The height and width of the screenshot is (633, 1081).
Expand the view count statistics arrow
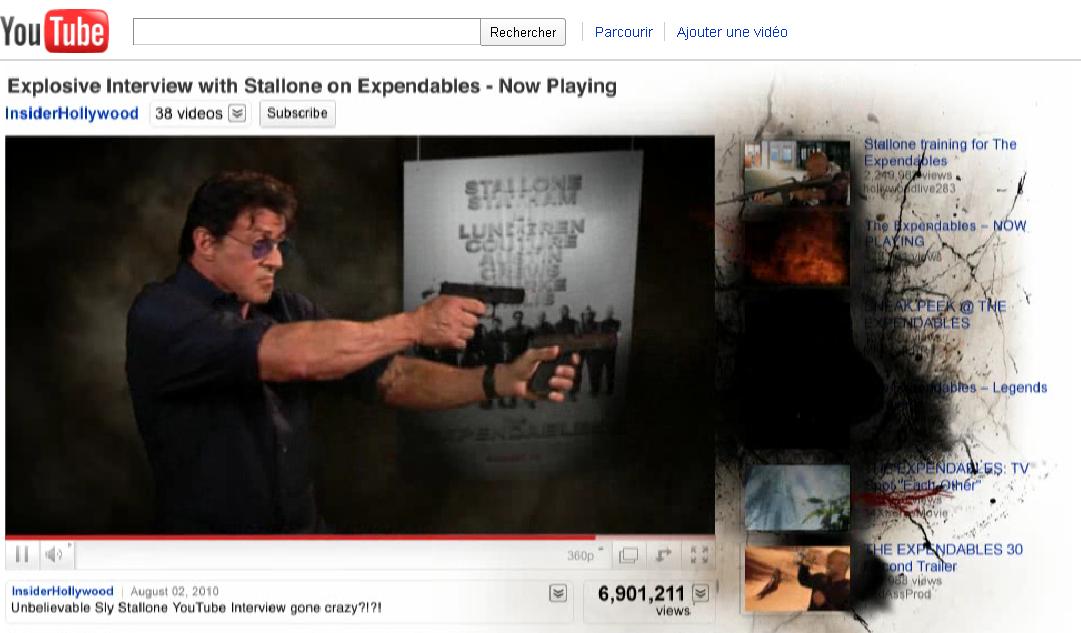tap(700, 593)
